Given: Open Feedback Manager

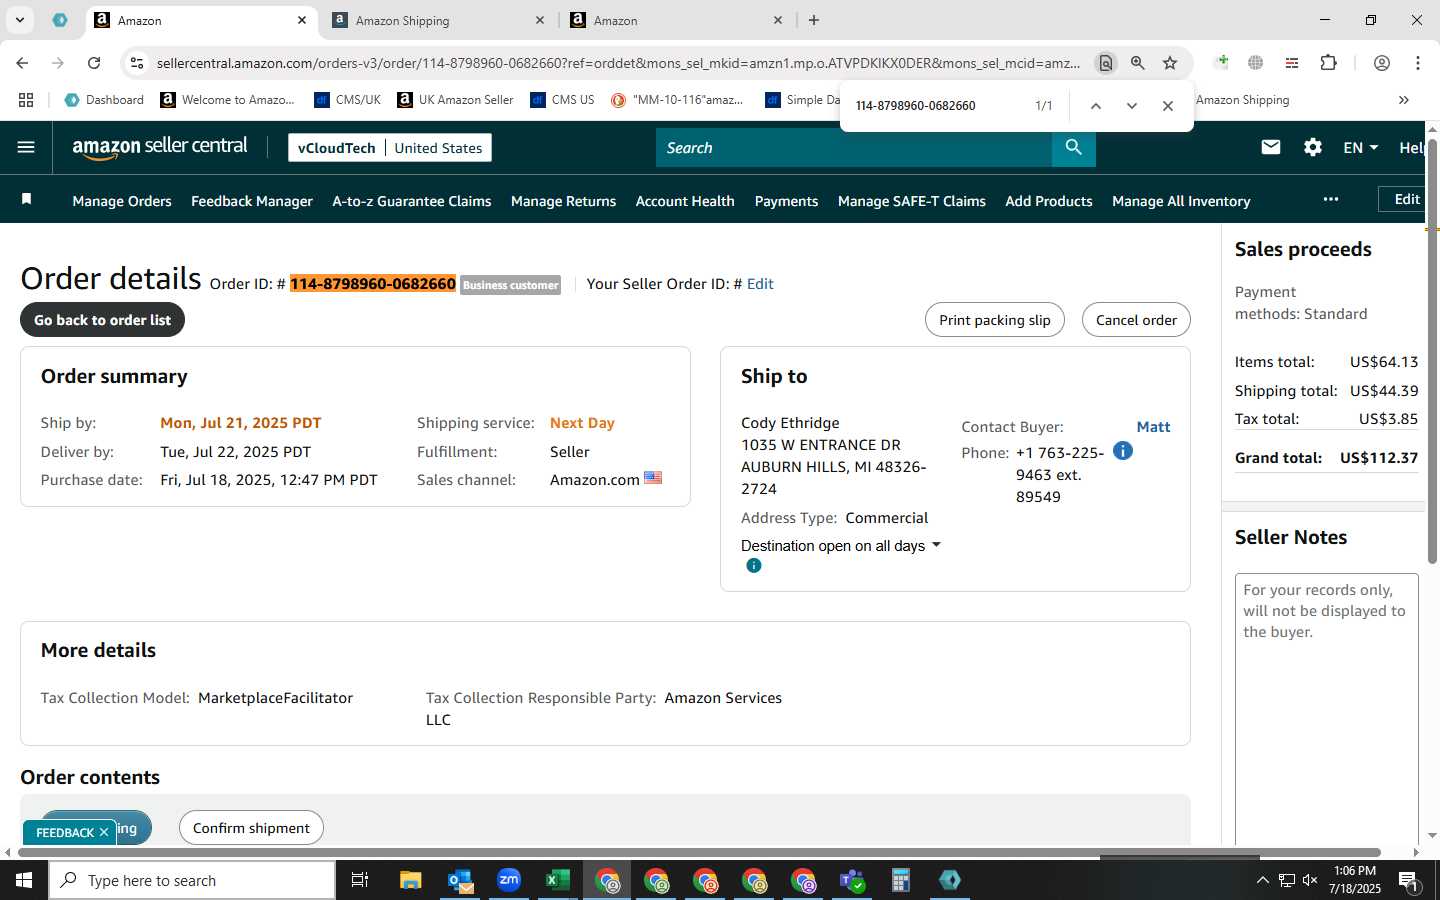Looking at the screenshot, I should (x=252, y=201).
